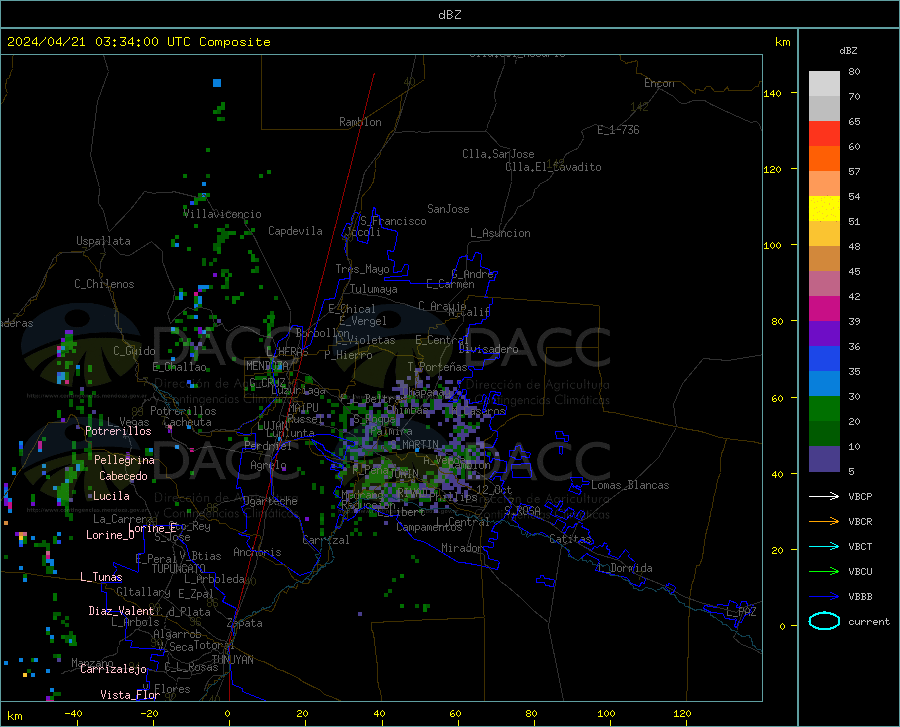Select the bright yellow legend swatch
Viewport: 900px width, 727px height.
(x=824, y=209)
